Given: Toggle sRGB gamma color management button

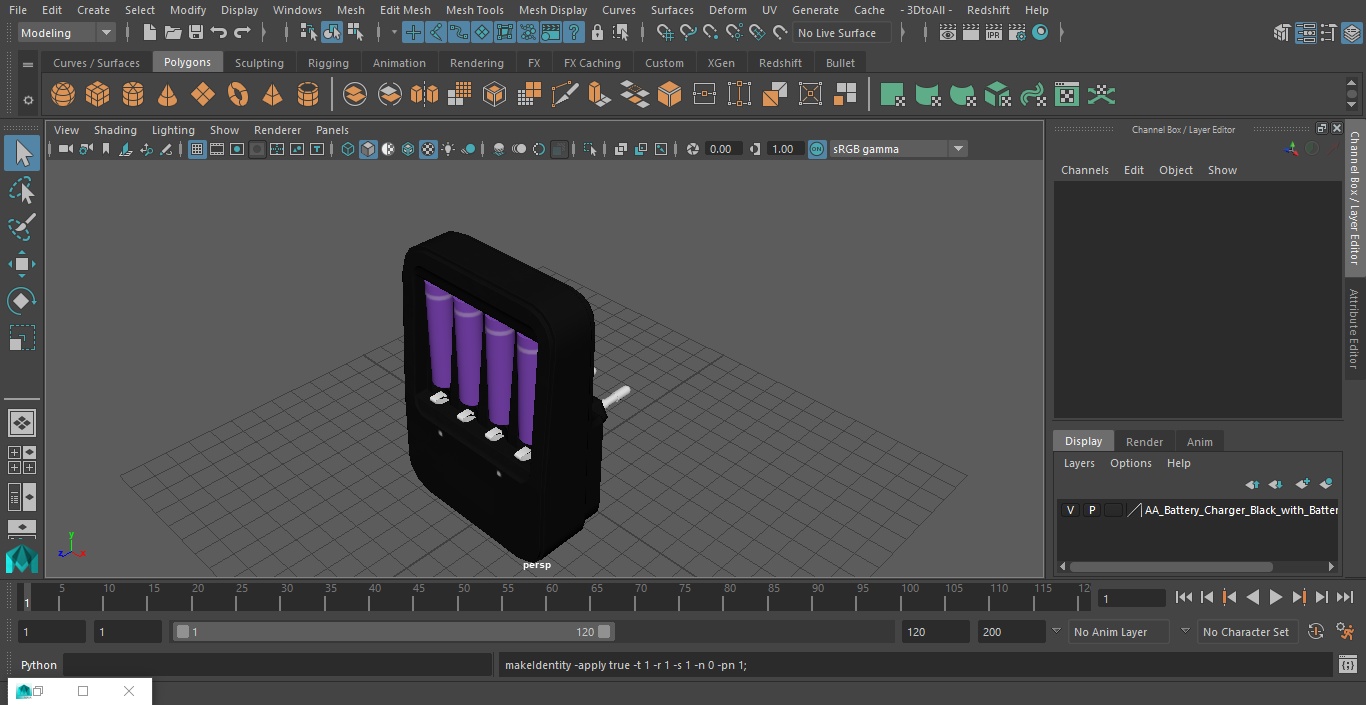Looking at the screenshot, I should tap(817, 149).
